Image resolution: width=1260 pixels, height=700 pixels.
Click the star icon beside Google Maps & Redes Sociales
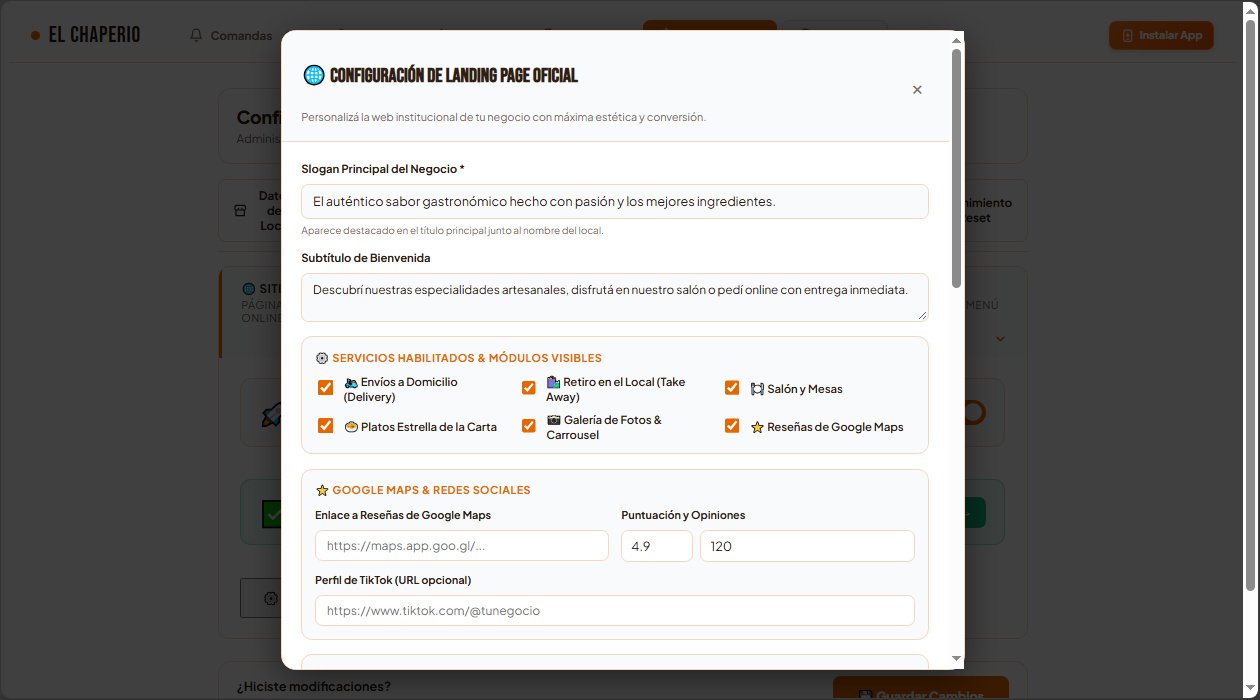[x=322, y=490]
